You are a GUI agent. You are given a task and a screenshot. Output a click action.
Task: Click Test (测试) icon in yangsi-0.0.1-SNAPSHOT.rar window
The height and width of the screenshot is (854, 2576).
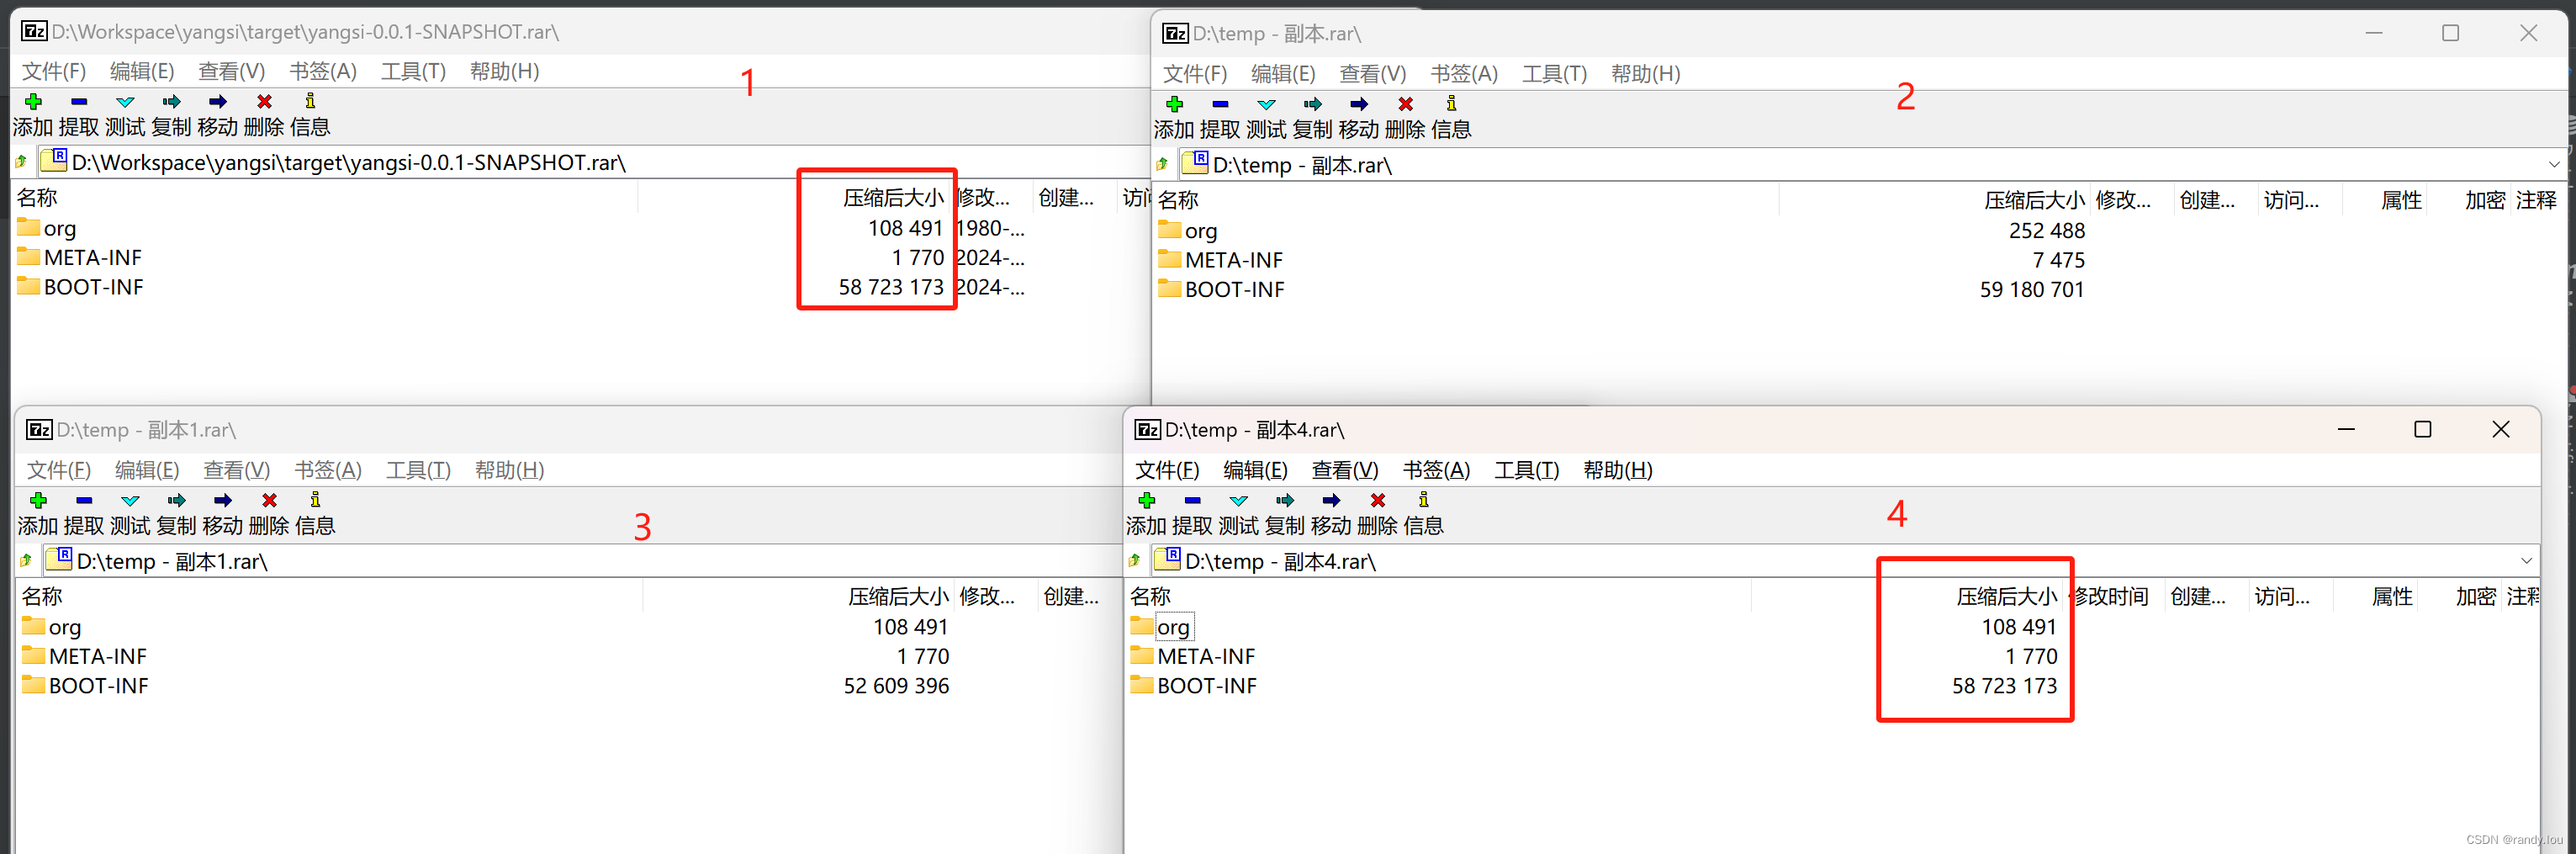tap(125, 102)
